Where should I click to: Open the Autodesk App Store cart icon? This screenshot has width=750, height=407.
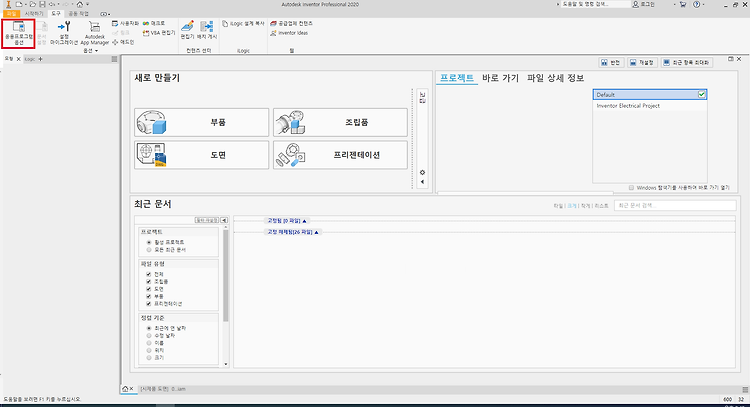683,4
